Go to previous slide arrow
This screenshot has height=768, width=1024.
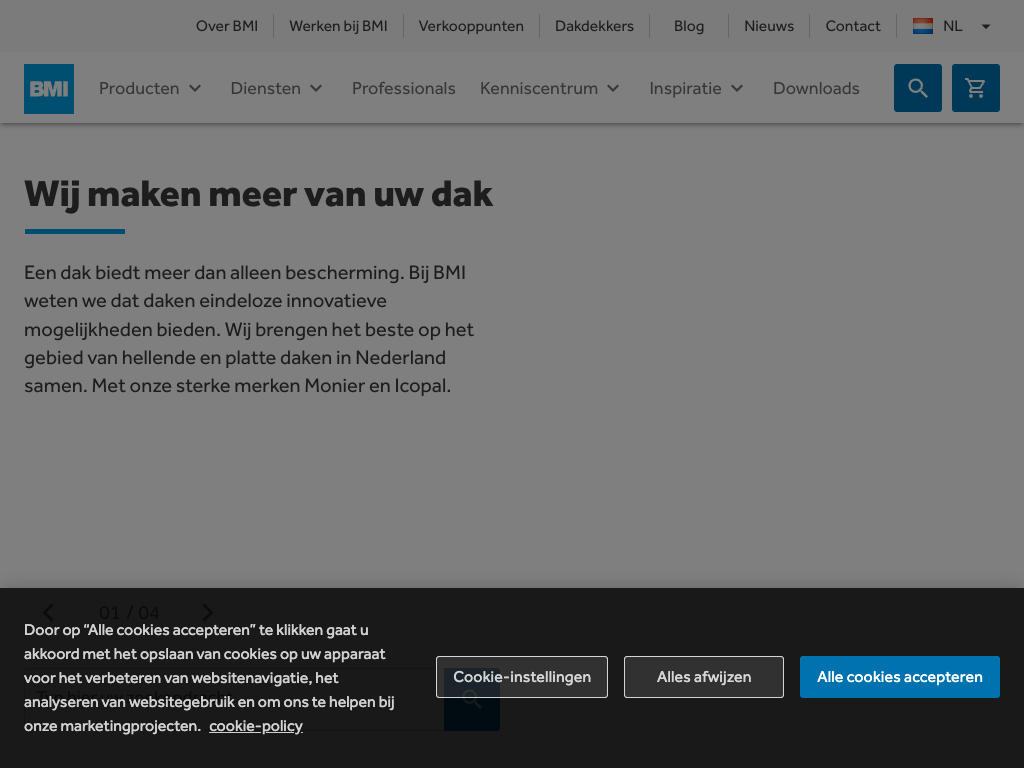48,612
